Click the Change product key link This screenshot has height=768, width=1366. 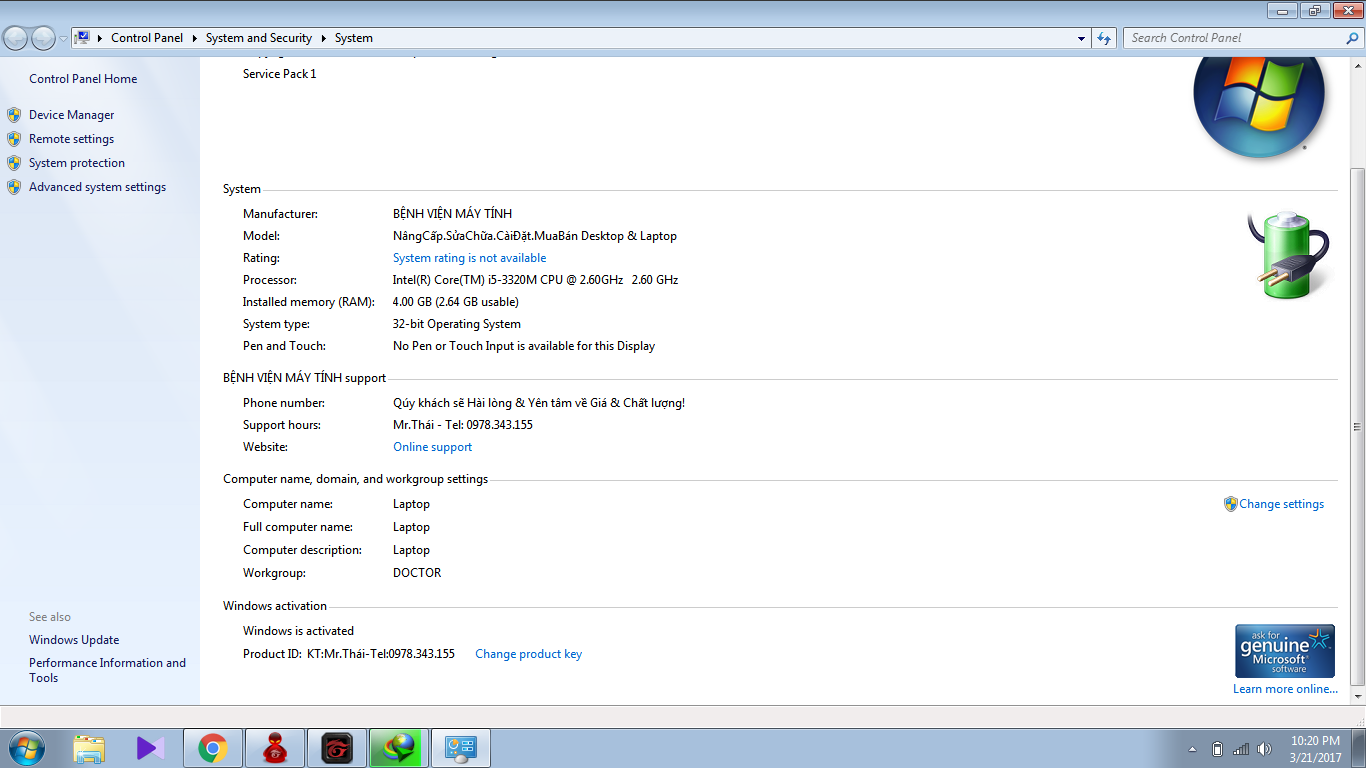528,654
